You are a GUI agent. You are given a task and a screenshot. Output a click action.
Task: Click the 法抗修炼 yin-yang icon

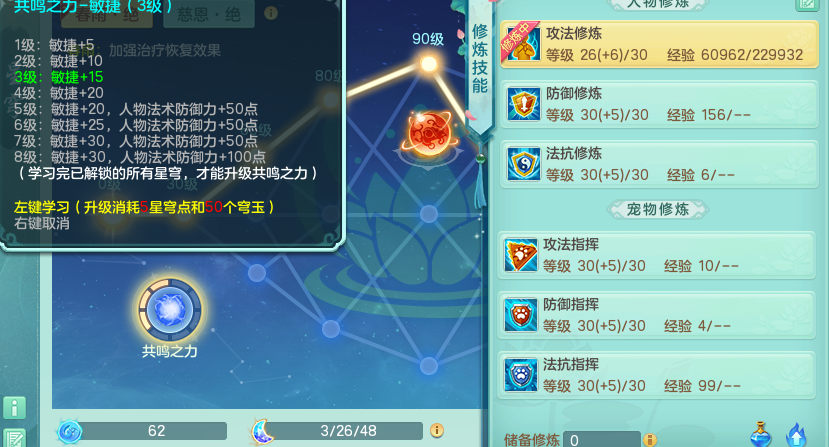coord(523,164)
